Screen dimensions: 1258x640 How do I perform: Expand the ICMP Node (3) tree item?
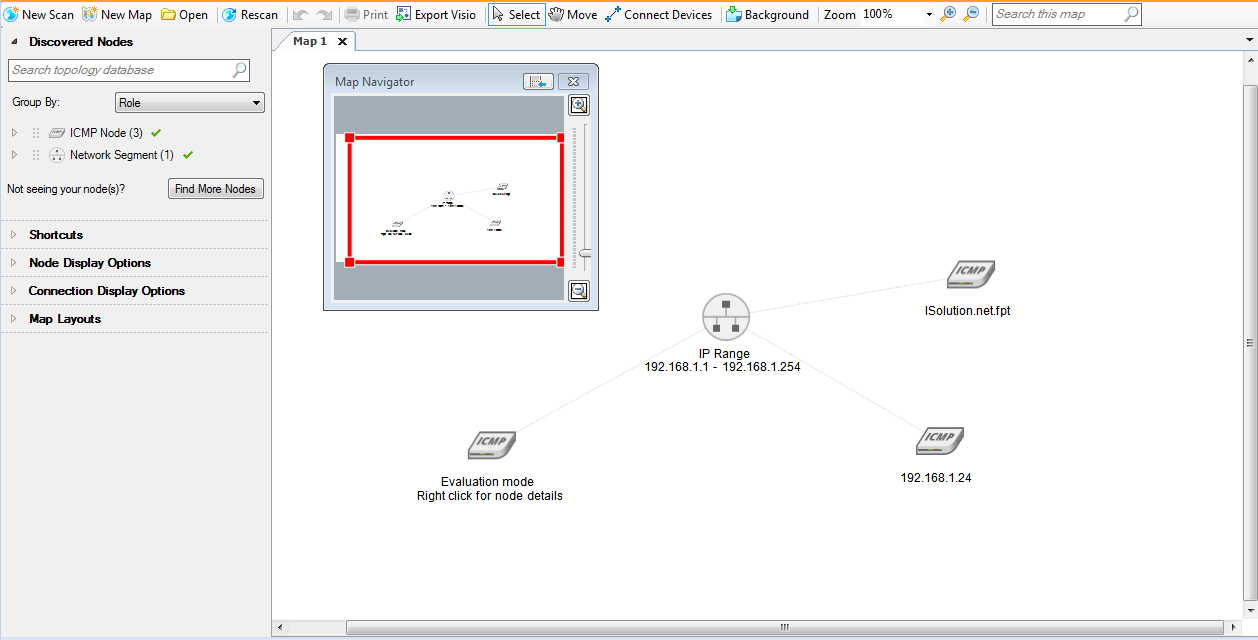pyautogui.click(x=14, y=132)
